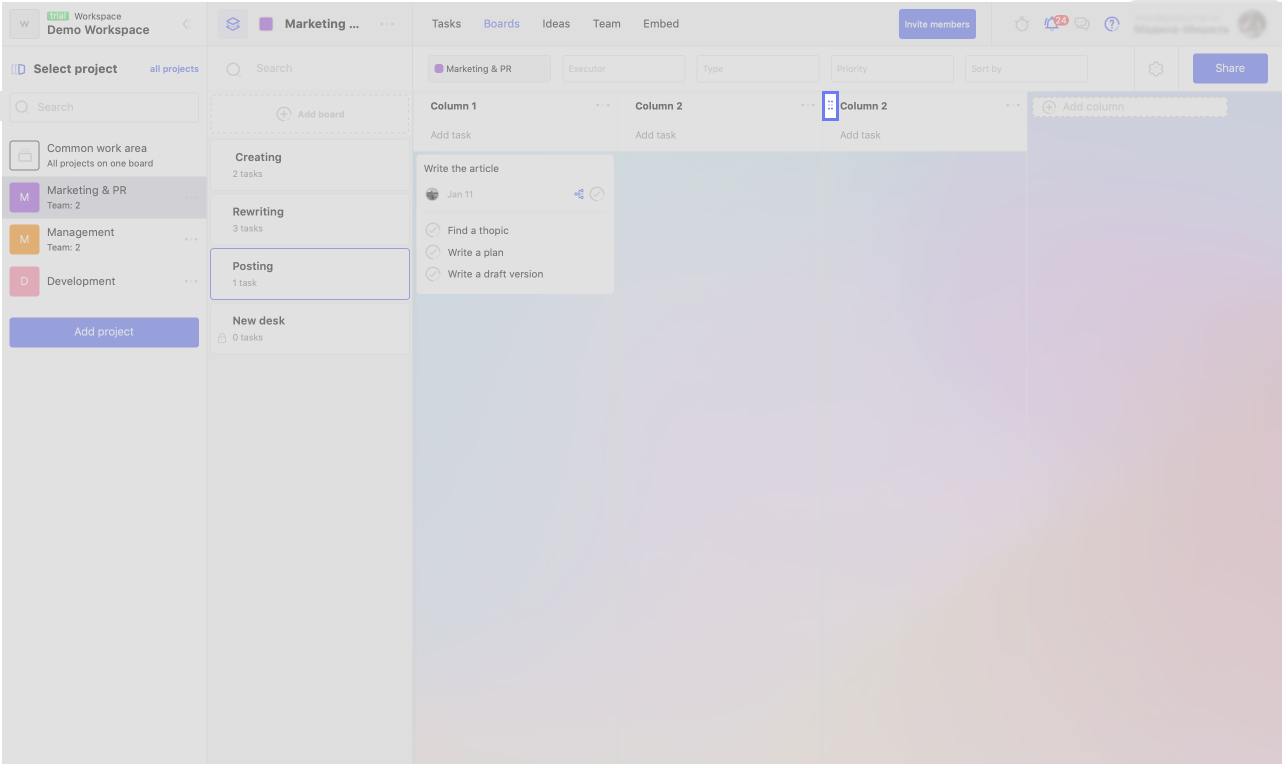
Task: Click the purple Marketing project color square
Action: 266,24
